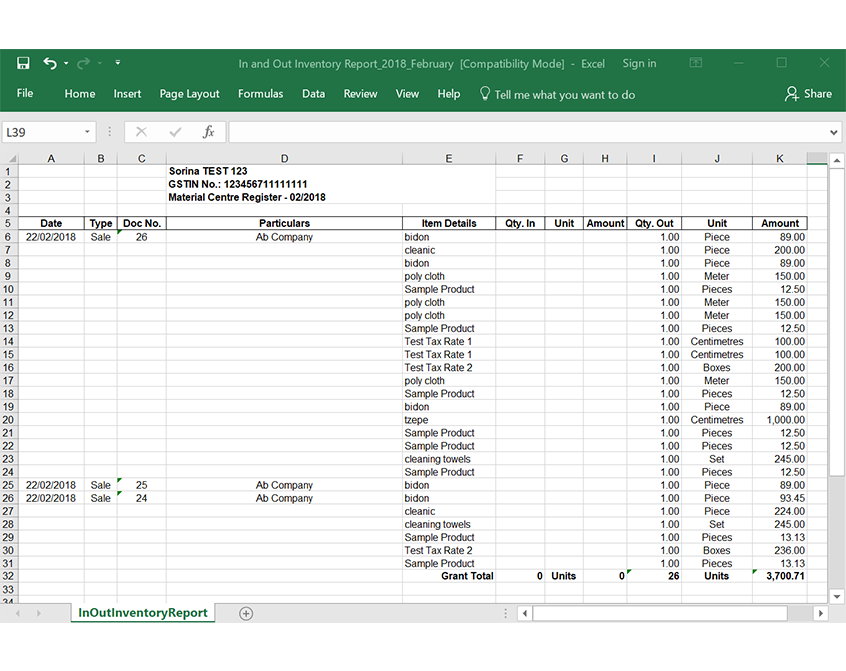Open the Page Layout ribbon tab
This screenshot has width=846, height=671.
pyautogui.click(x=189, y=94)
